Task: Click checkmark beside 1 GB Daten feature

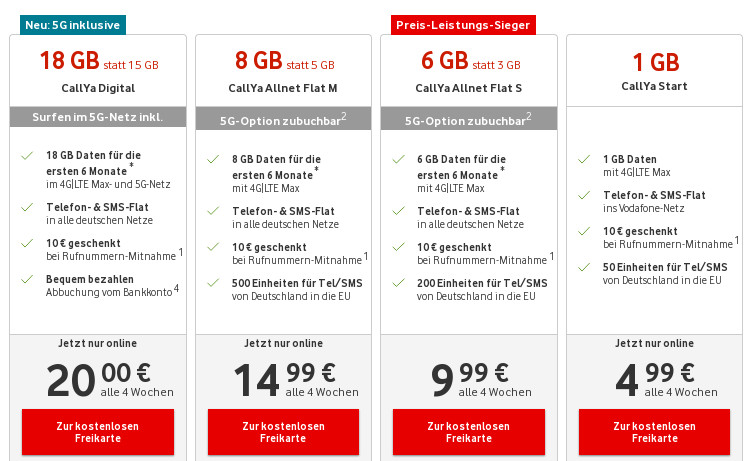Action: (583, 159)
